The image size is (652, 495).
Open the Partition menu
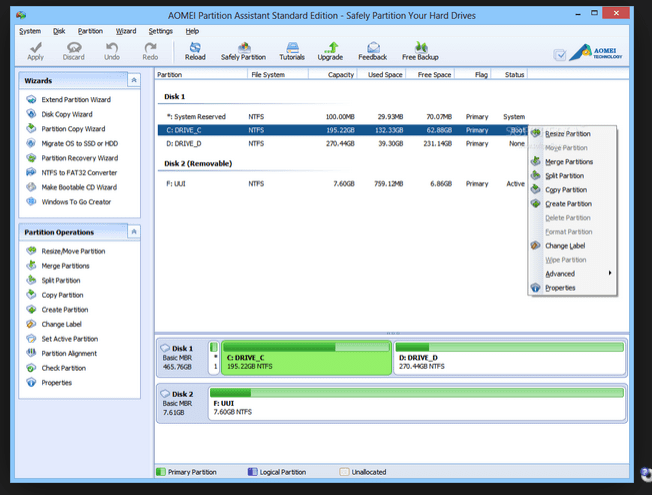90,31
